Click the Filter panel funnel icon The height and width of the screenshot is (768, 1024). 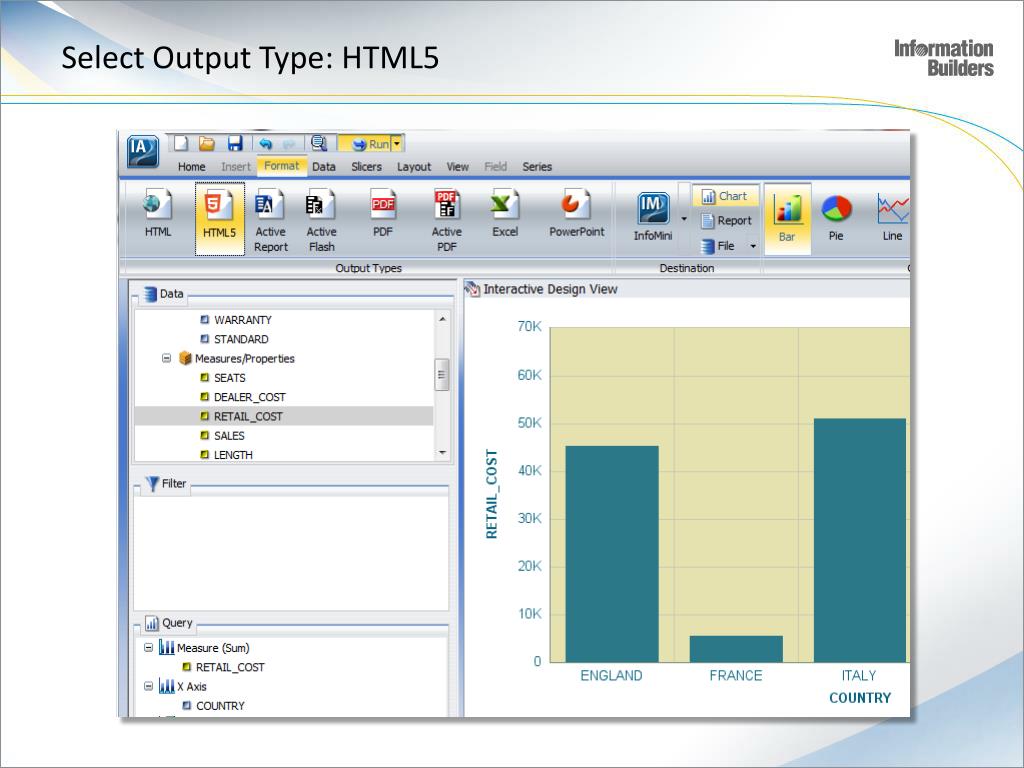pos(152,484)
